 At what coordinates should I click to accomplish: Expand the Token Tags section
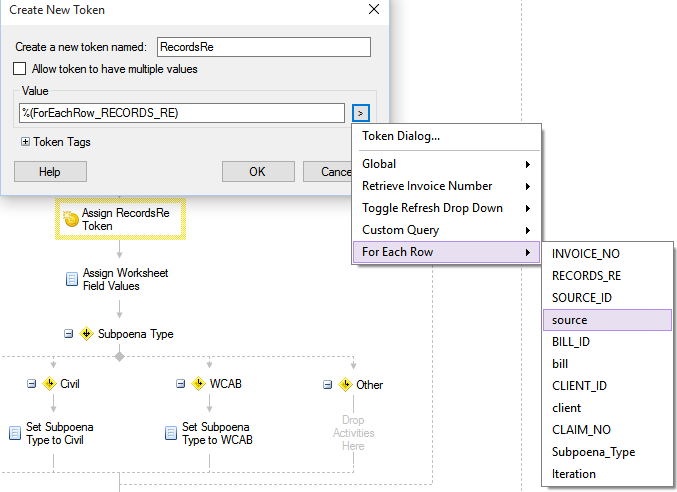point(25,142)
